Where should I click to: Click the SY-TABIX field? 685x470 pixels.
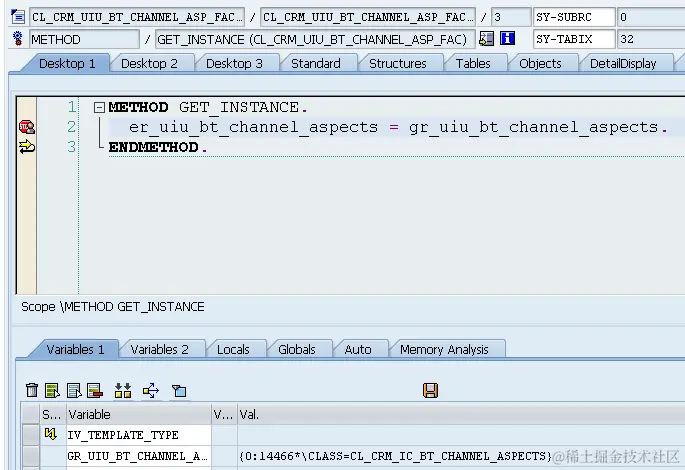point(574,39)
